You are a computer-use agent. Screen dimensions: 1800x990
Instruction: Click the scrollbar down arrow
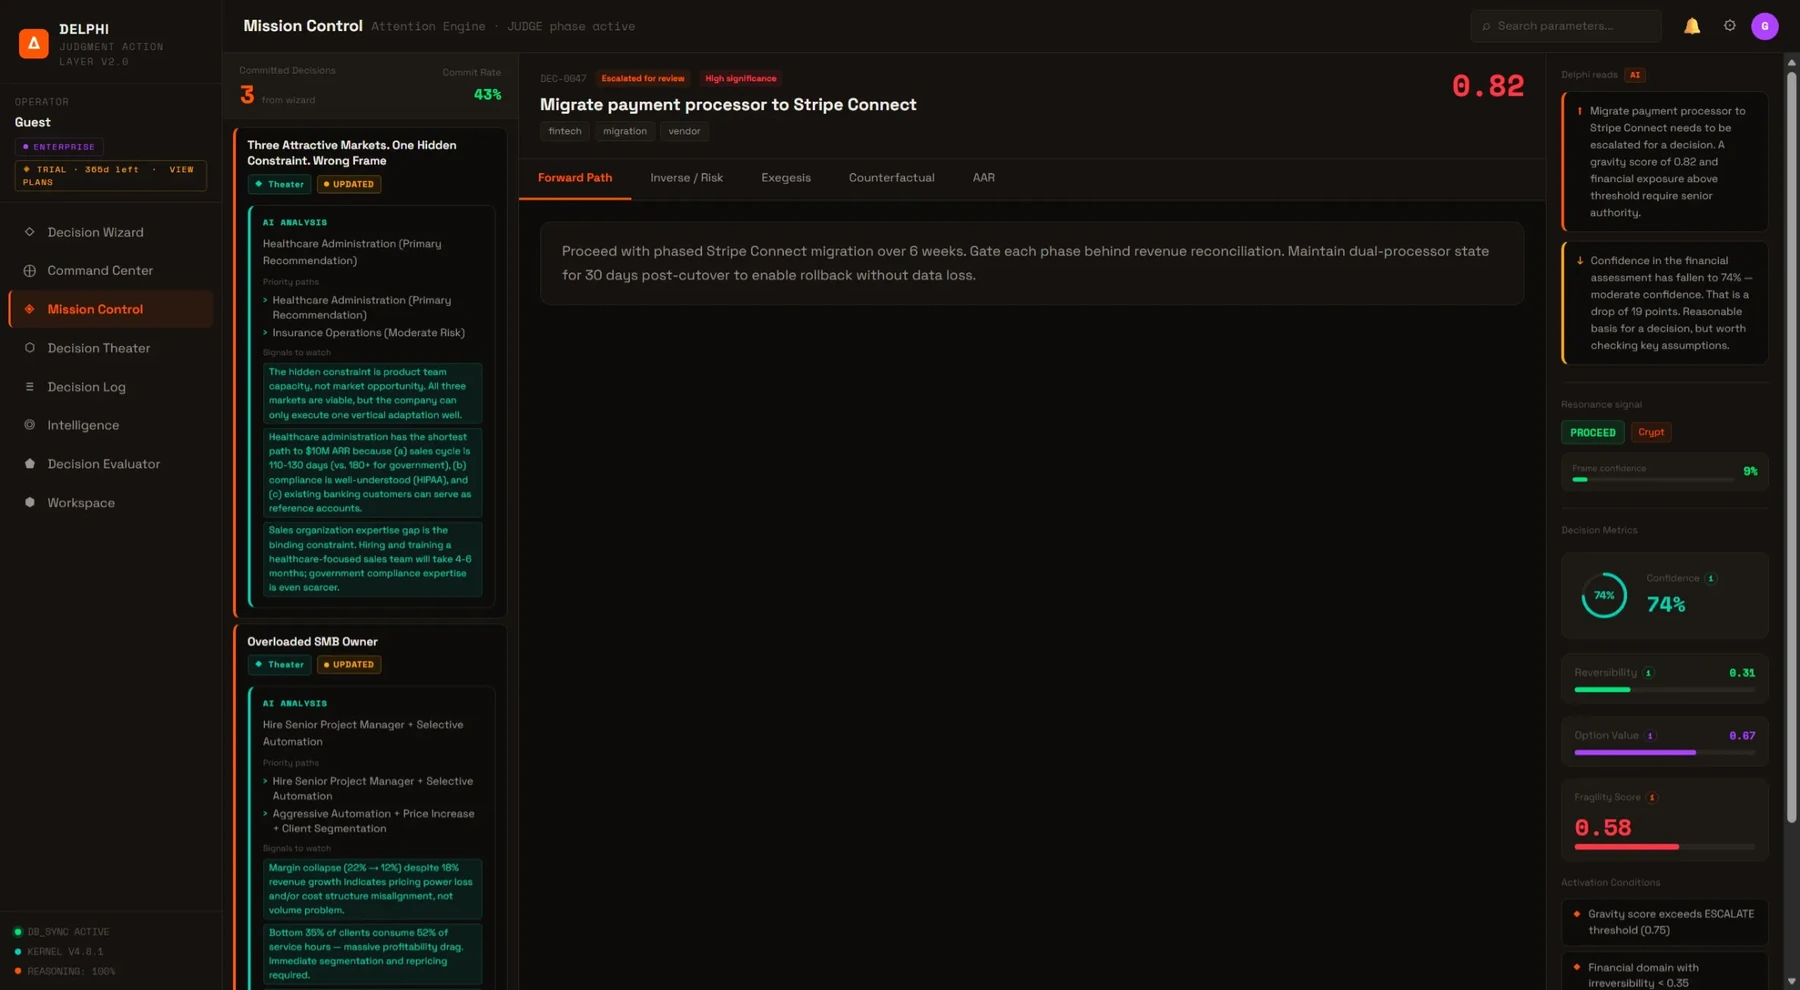(1791, 981)
